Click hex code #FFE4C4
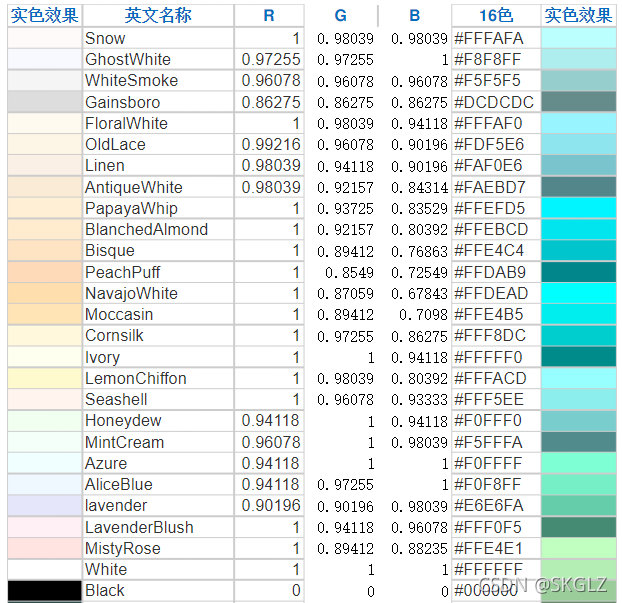This screenshot has height=603, width=622. pos(489,250)
